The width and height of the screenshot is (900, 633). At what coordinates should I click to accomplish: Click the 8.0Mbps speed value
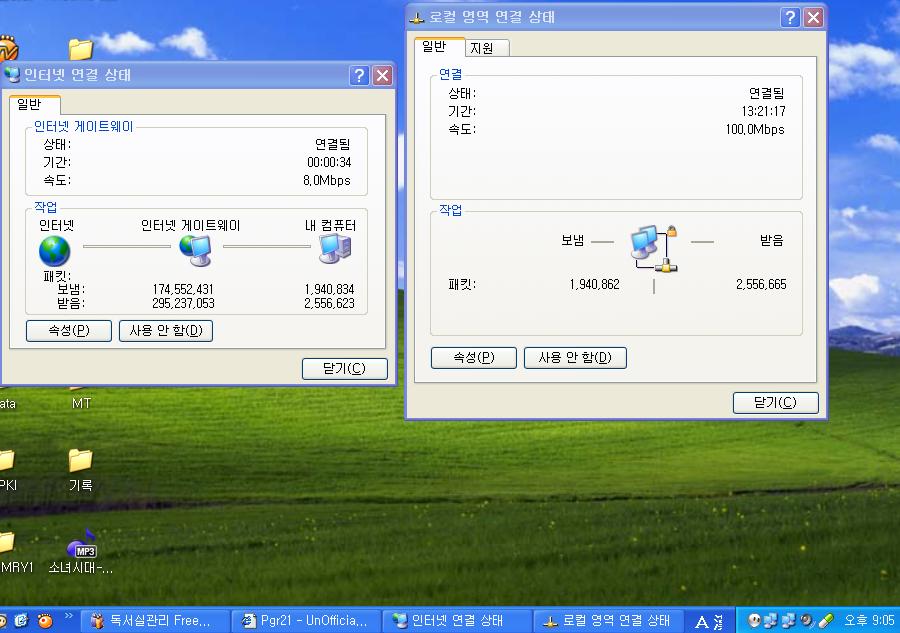(x=327, y=181)
